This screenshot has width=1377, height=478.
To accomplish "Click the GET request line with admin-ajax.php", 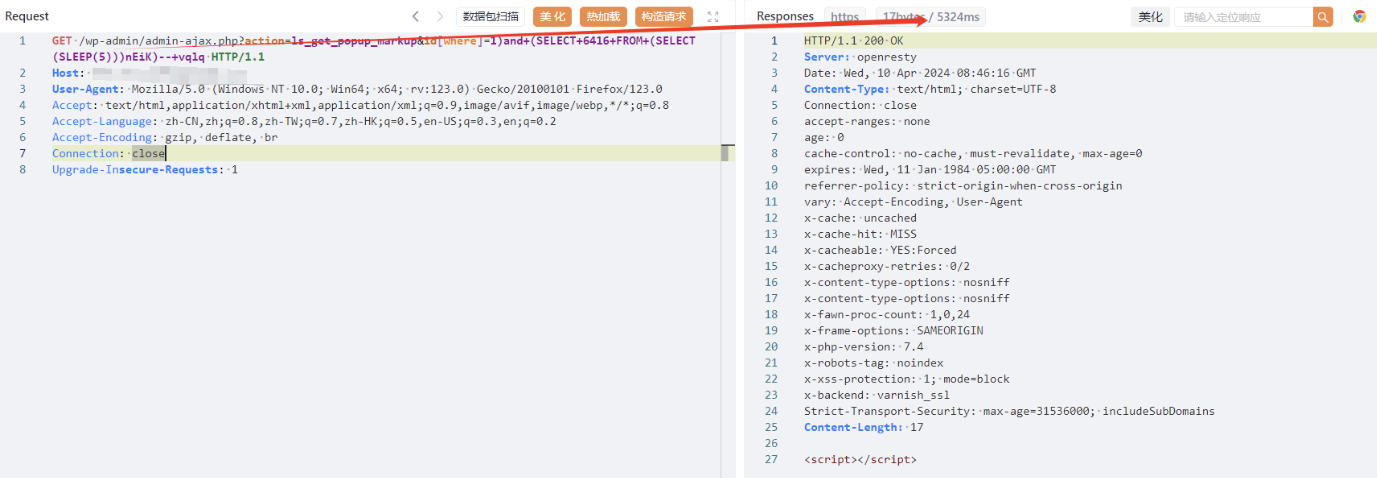I will 374,41.
